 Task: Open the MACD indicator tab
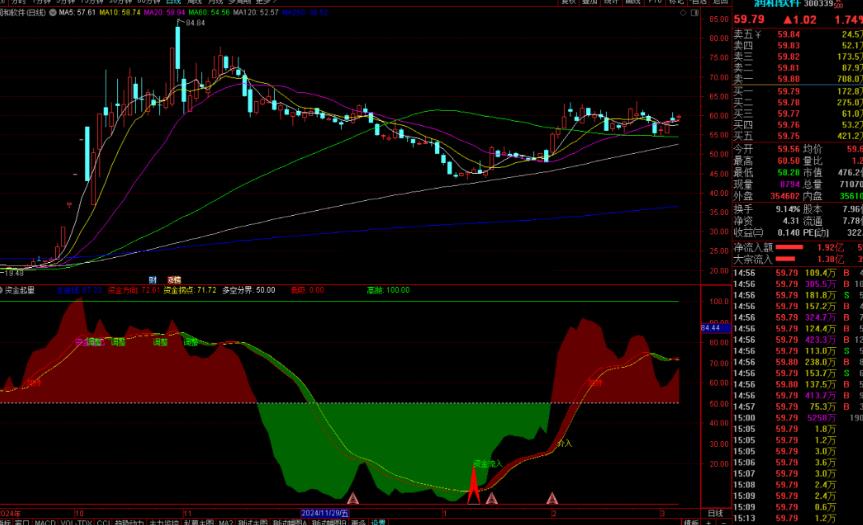click(45, 522)
